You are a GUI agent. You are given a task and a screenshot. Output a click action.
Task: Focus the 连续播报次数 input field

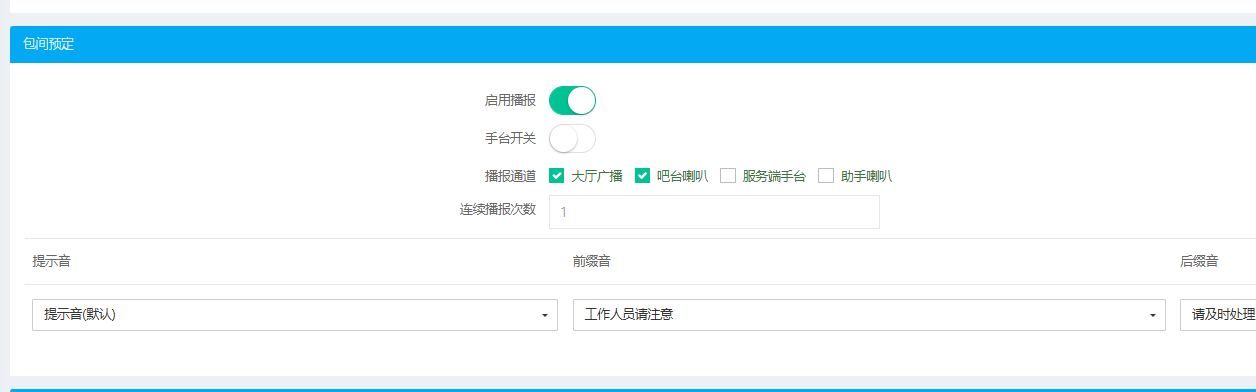click(714, 212)
